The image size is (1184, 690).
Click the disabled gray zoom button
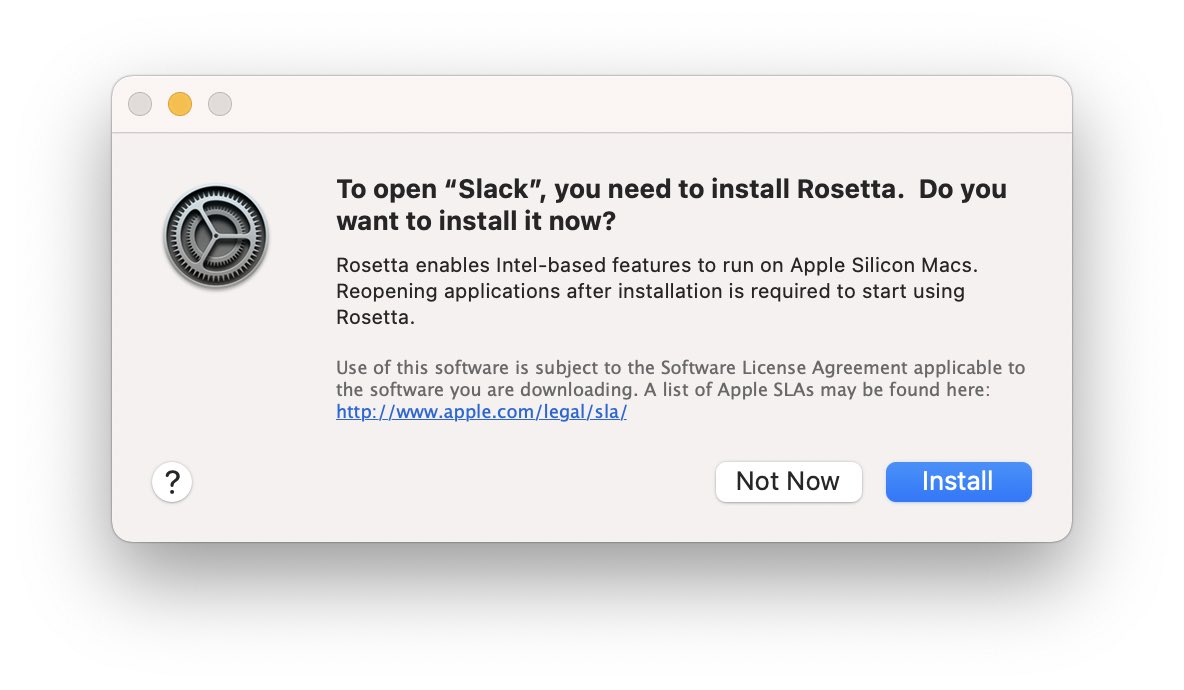220,103
